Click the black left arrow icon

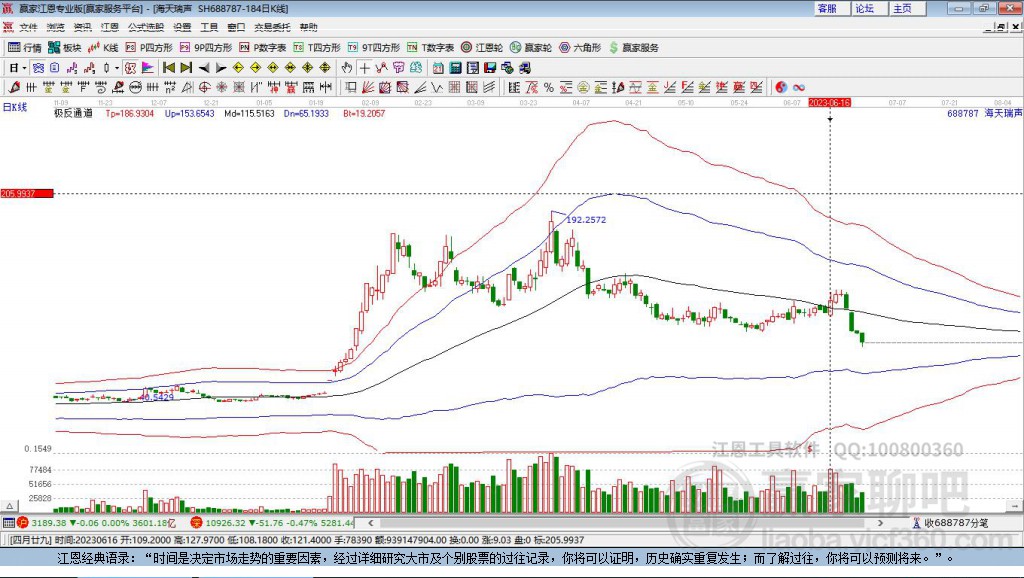pos(204,68)
